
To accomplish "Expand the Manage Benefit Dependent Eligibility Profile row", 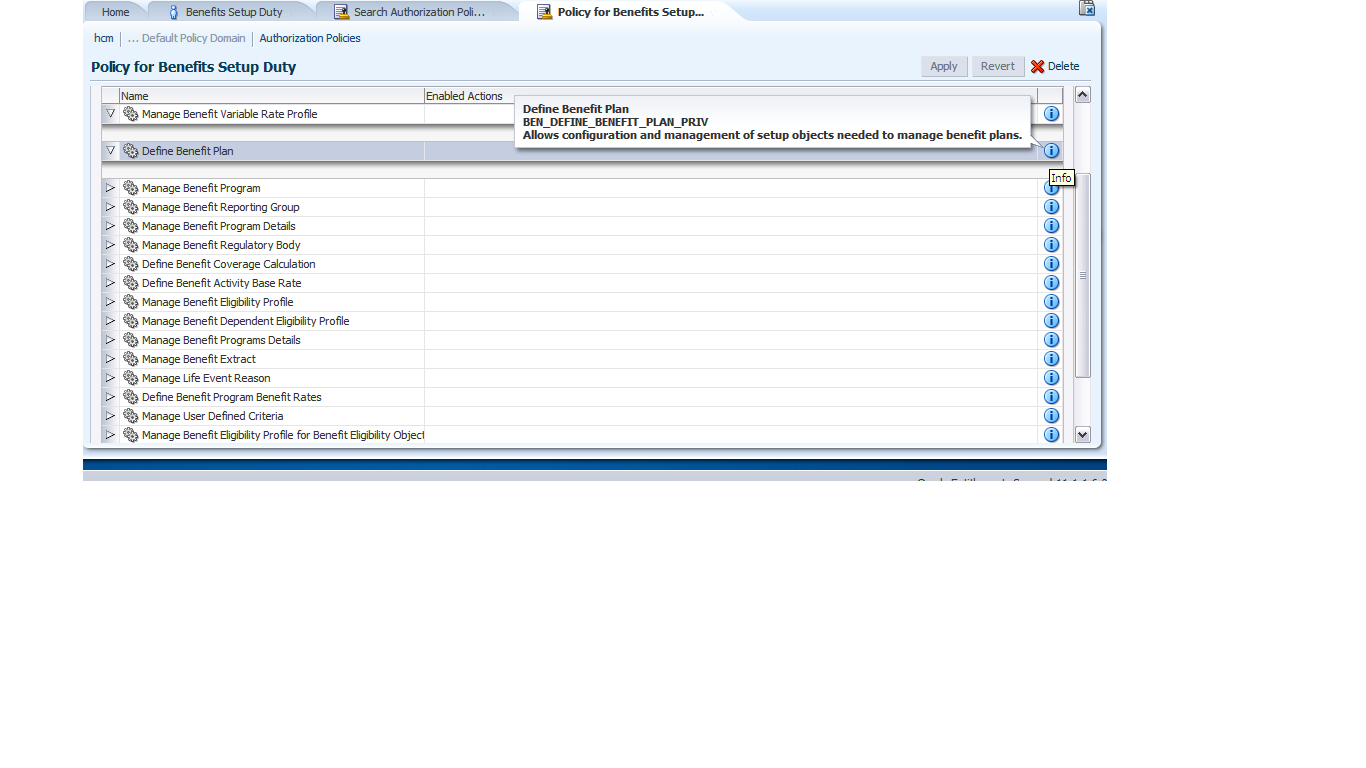I will (109, 321).
